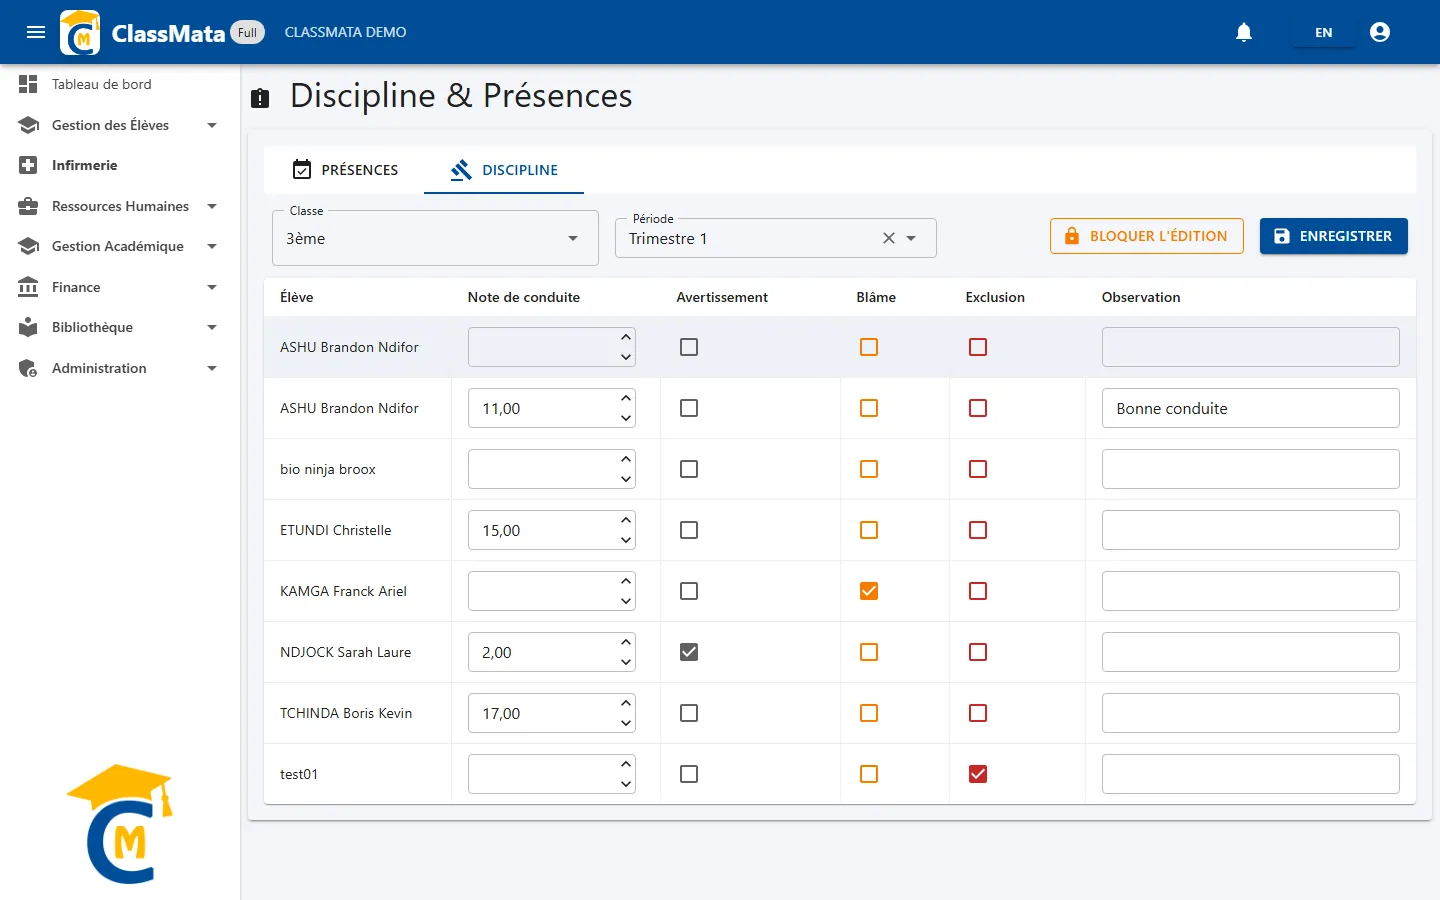
Task: Click the ClassMata logo in header
Action: pyautogui.click(x=80, y=32)
